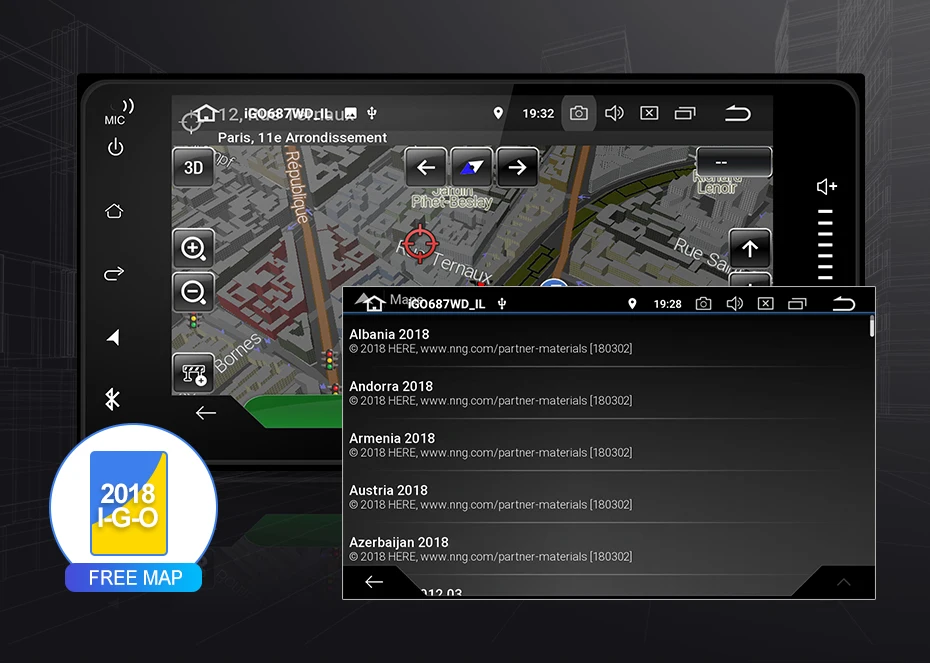This screenshot has width=930, height=664.
Task: Zoom out on the map
Action: point(193,292)
